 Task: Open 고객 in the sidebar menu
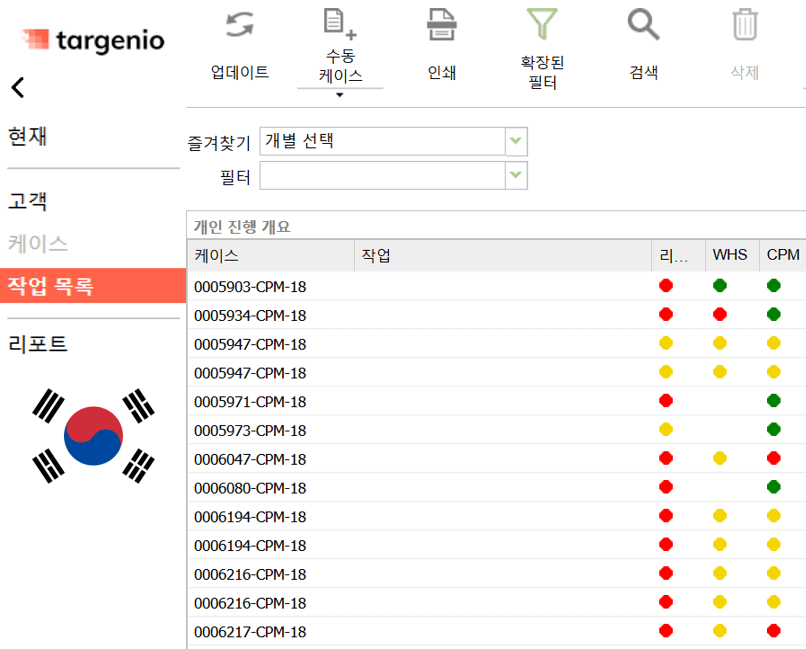28,201
